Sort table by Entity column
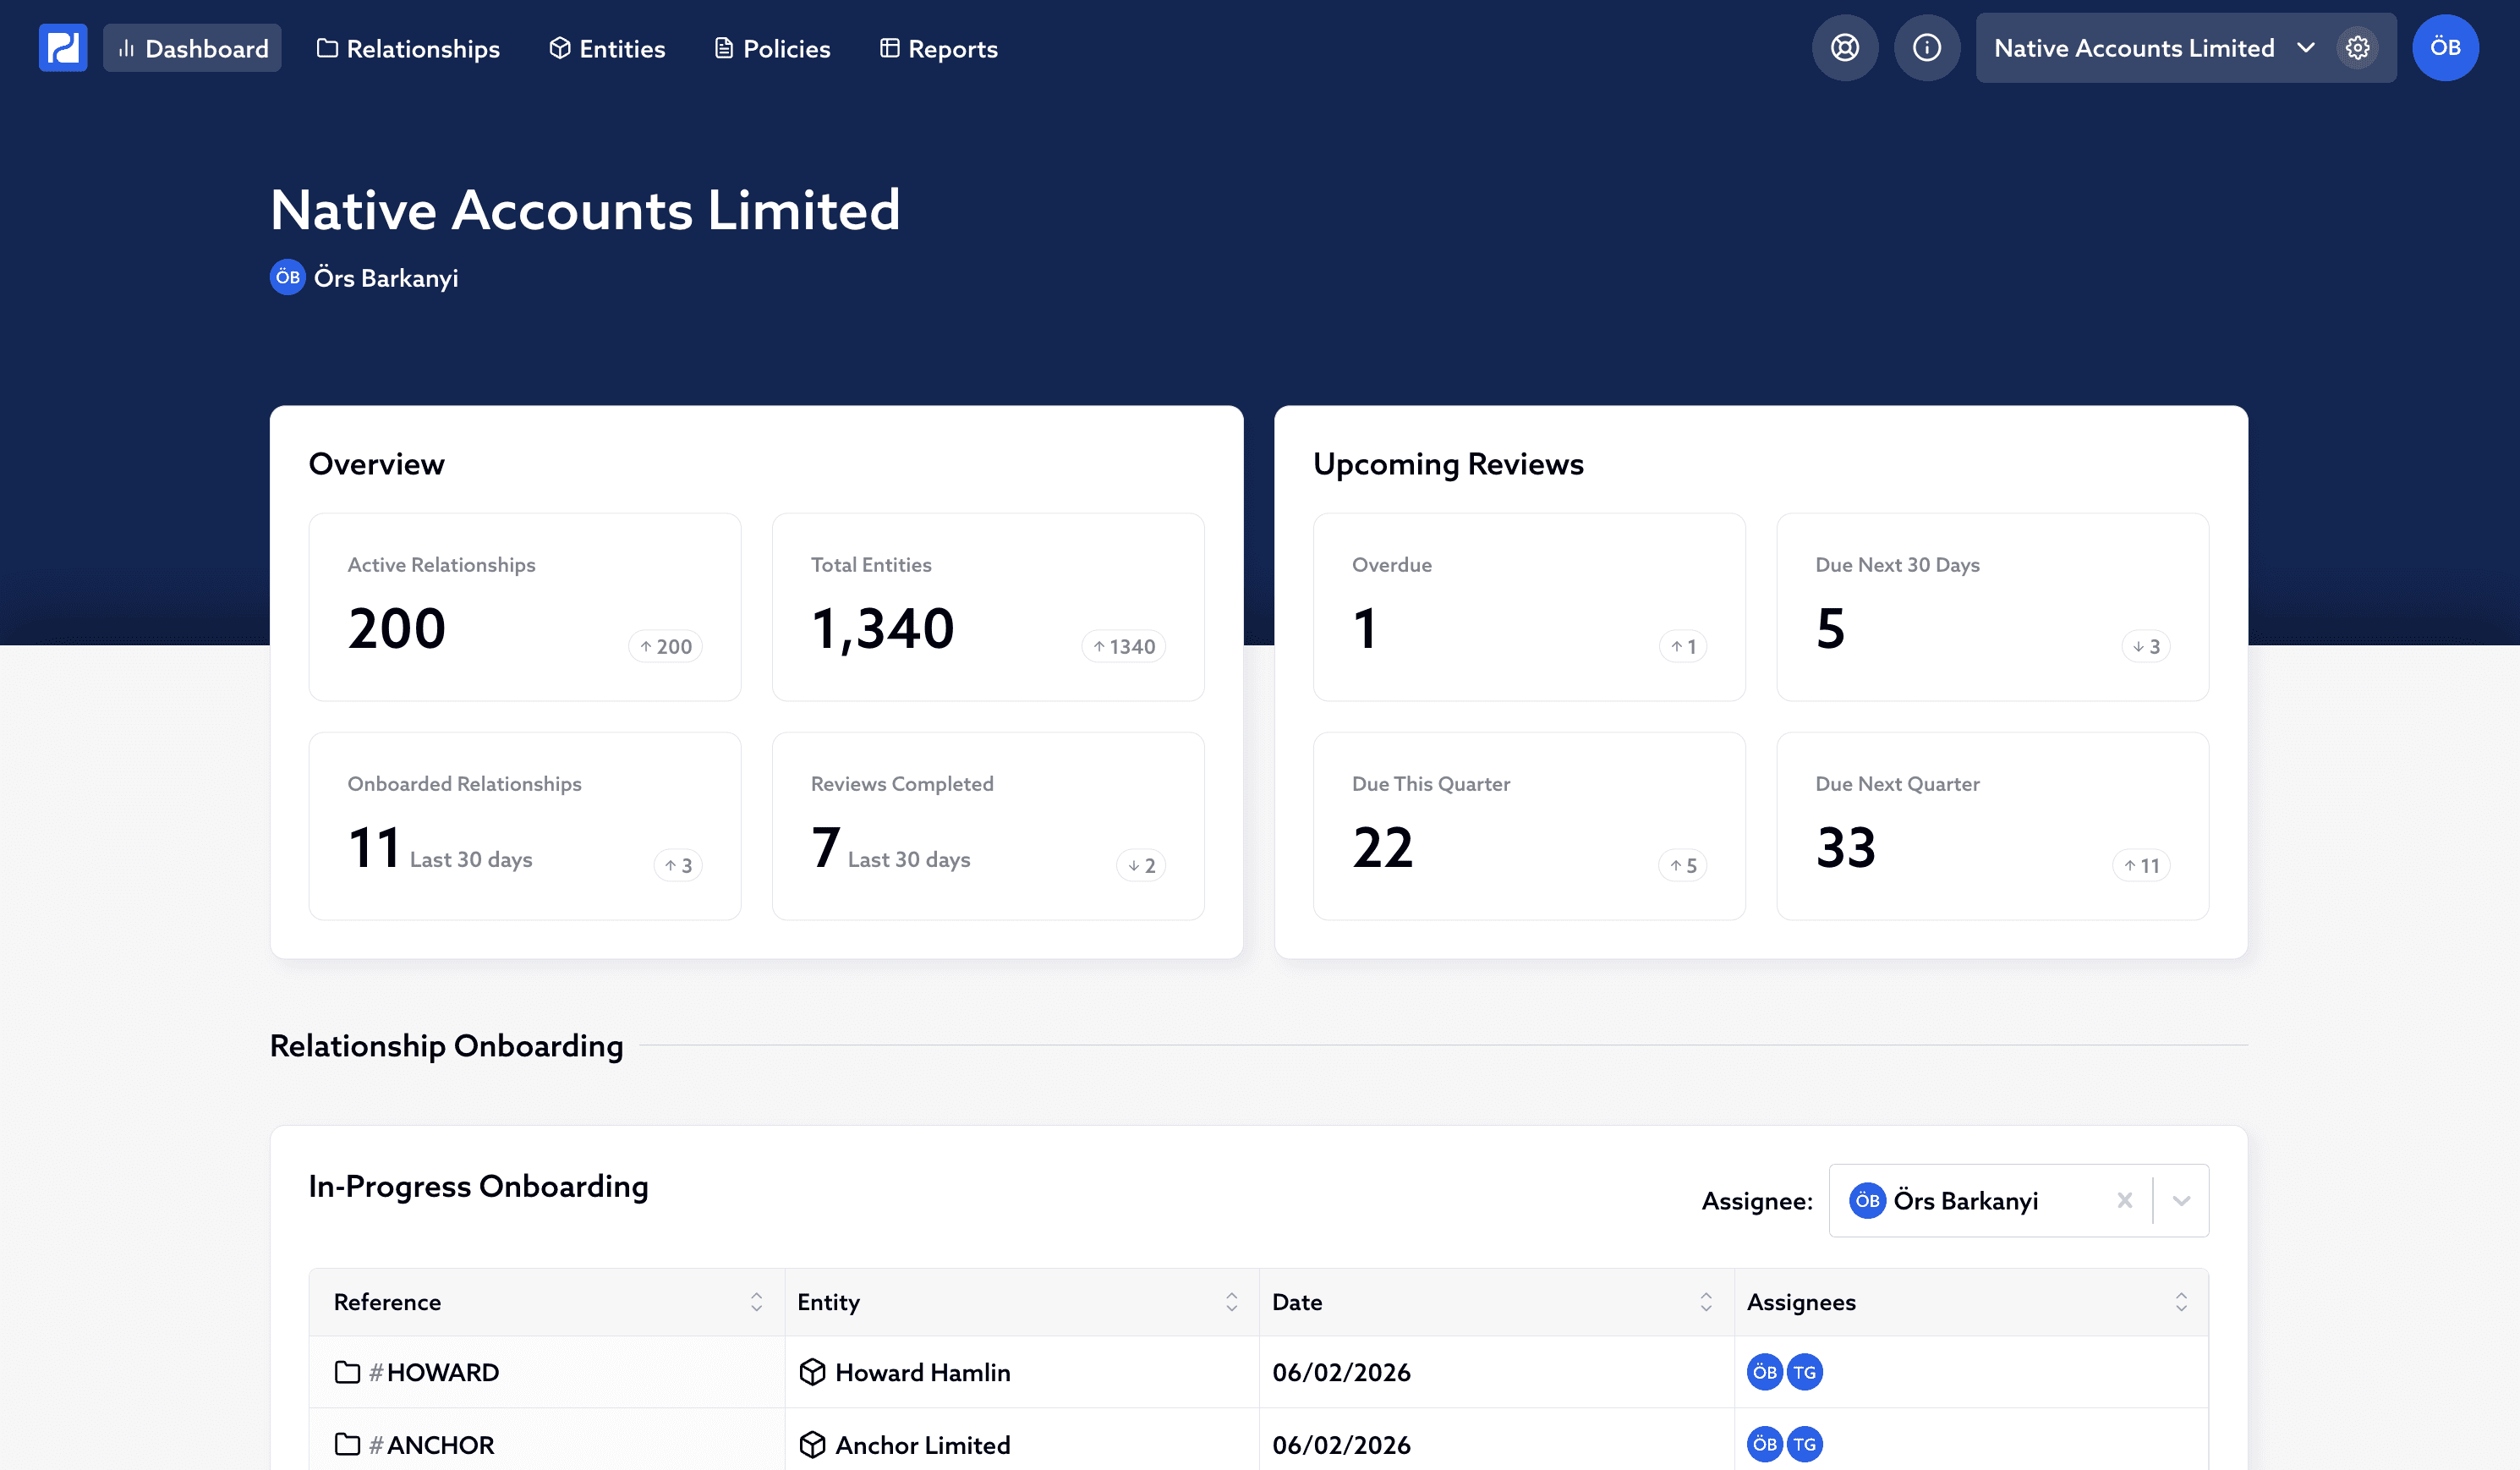This screenshot has height=1470, width=2520. point(1231,1301)
